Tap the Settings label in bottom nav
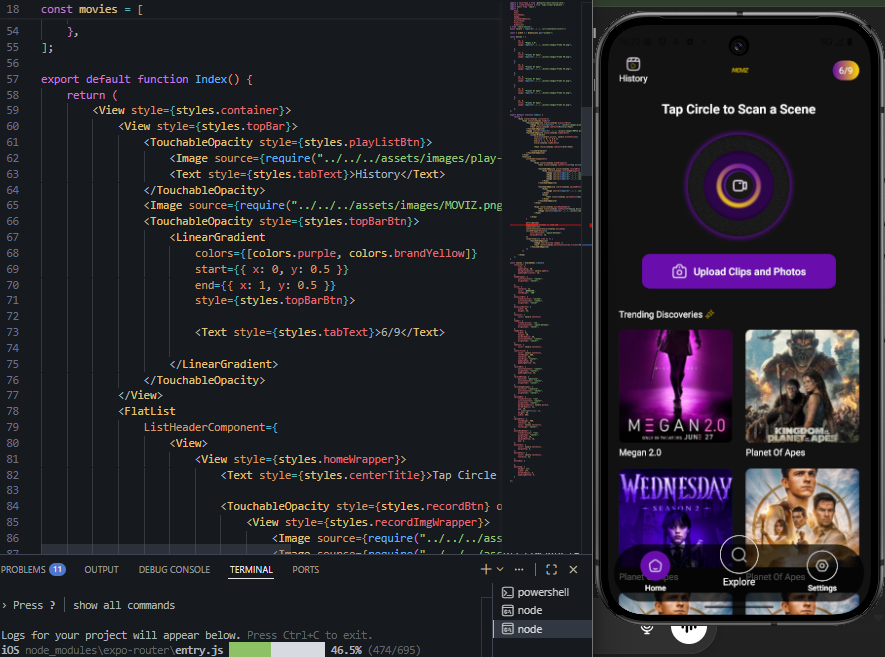Viewport: 885px width, 657px height. (822, 588)
